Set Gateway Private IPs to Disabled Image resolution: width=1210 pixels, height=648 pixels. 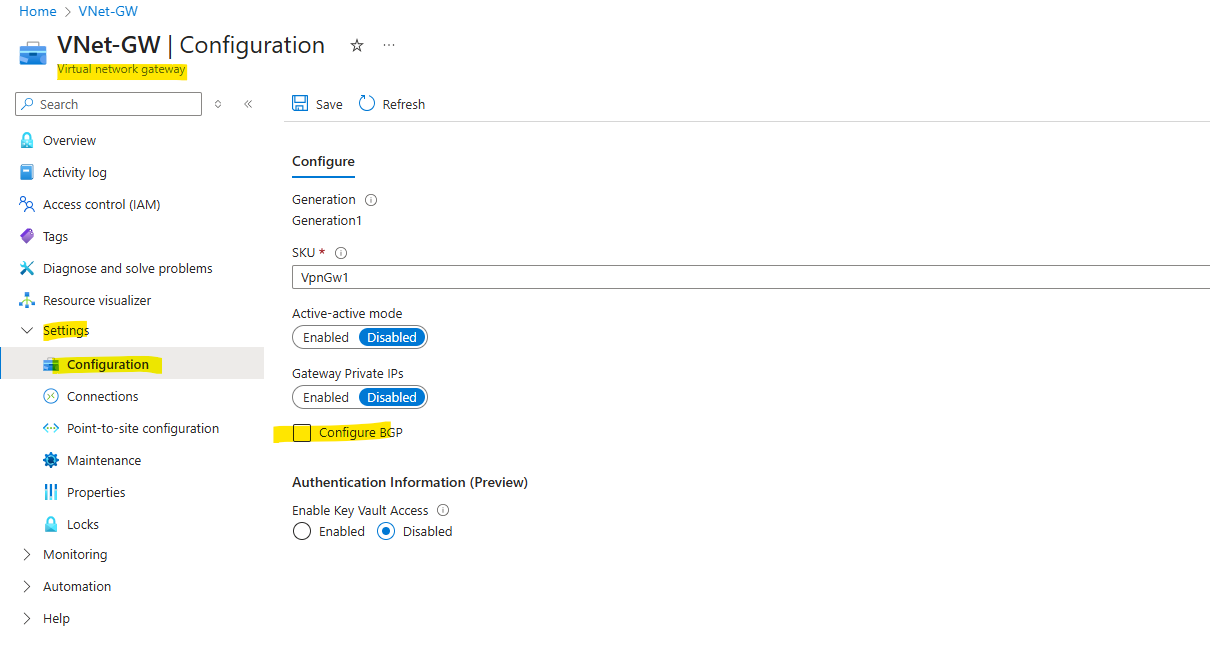click(x=392, y=397)
